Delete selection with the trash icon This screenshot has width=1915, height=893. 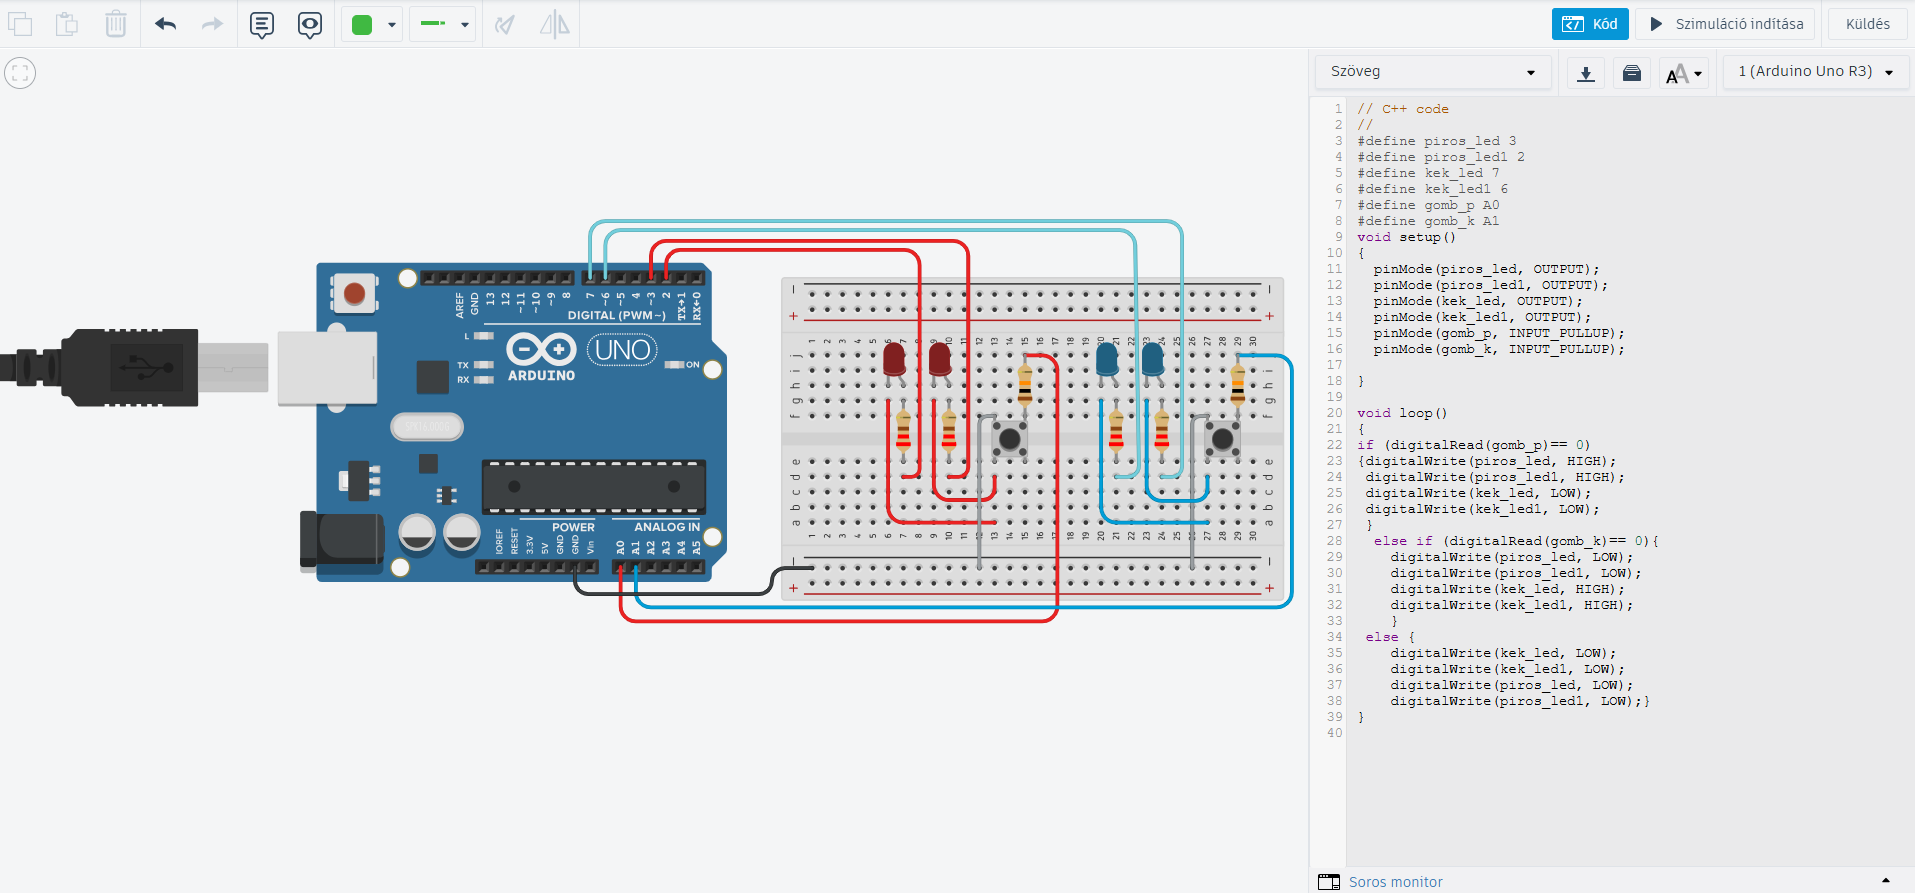[116, 24]
